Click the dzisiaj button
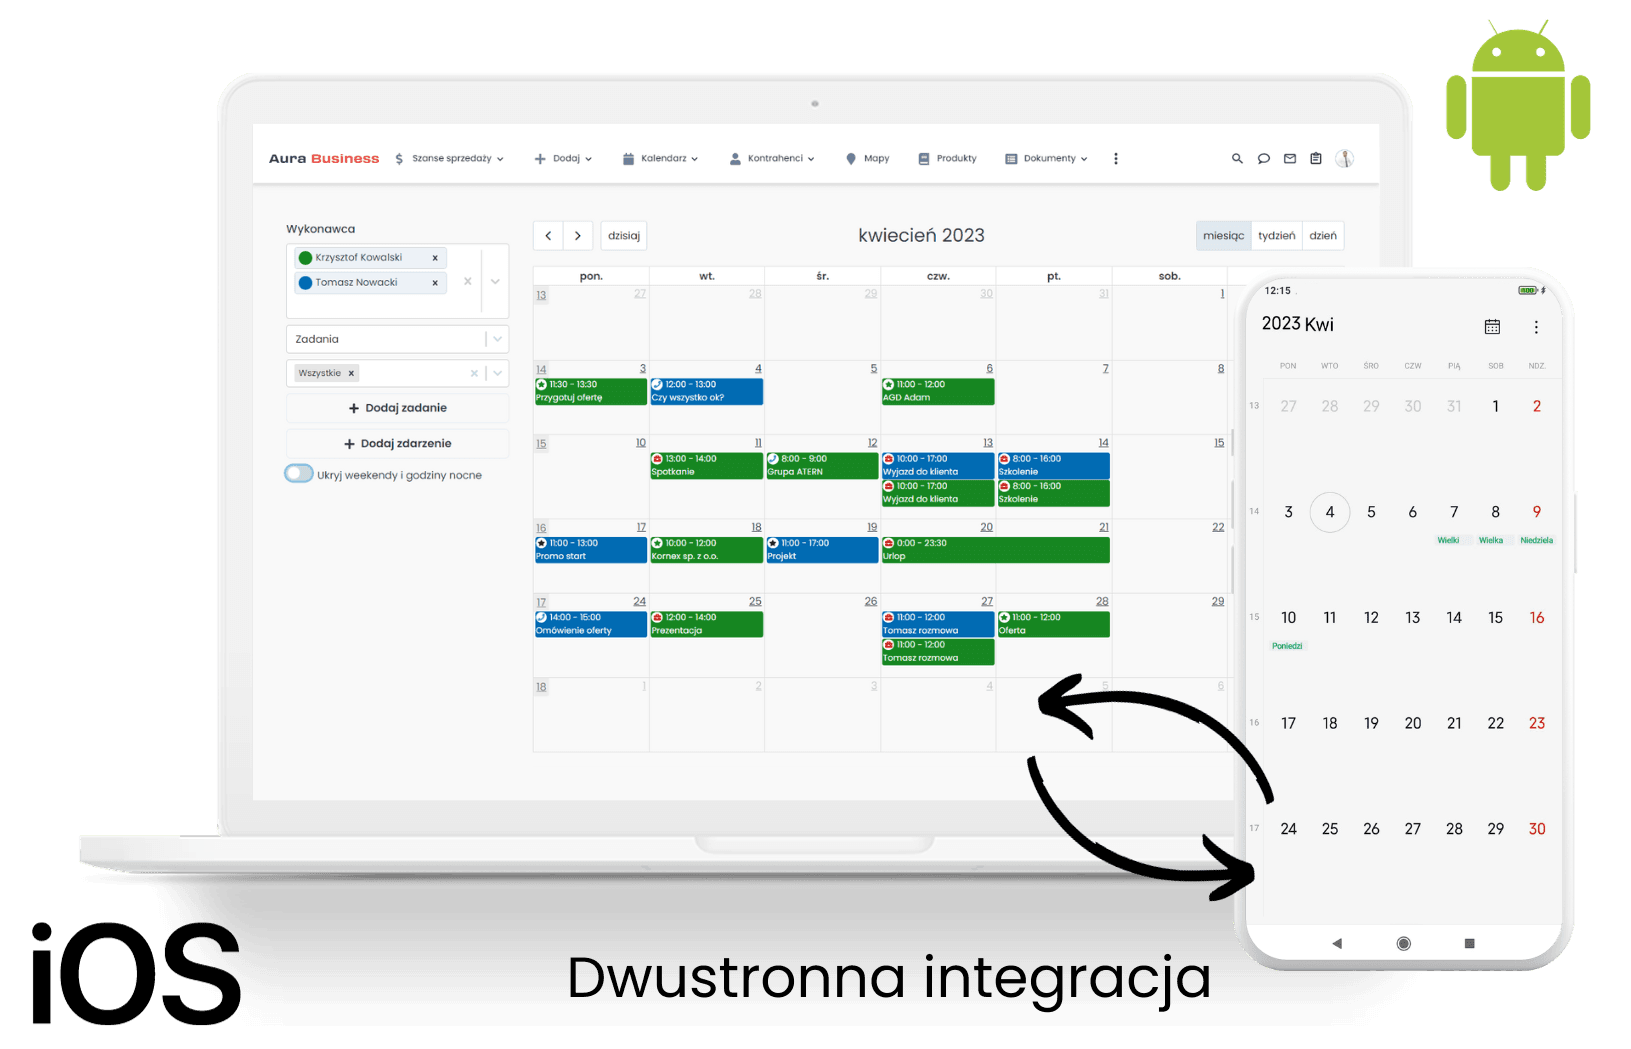 (624, 235)
